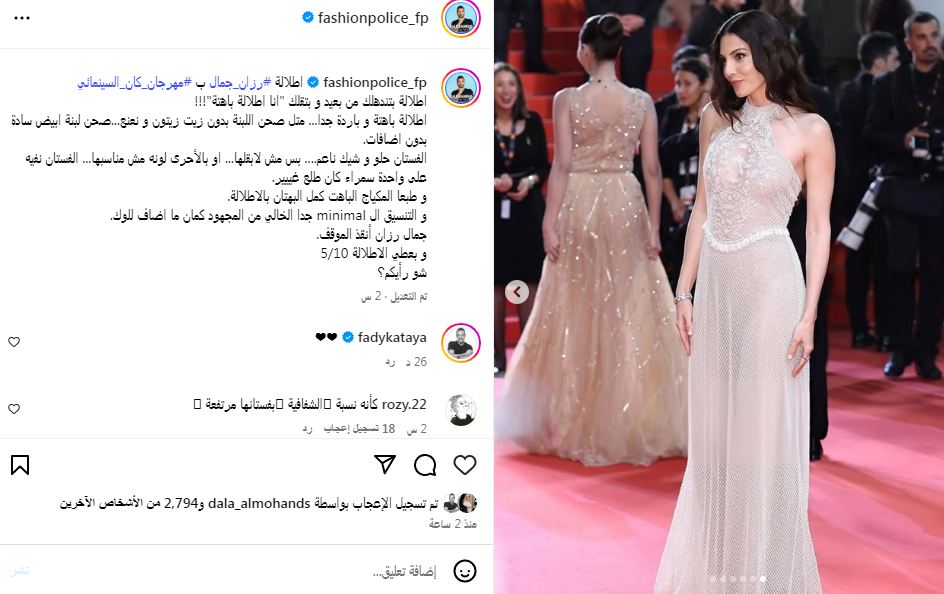Open hashtag مهرجان_كان_السينمائي link
The width and height of the screenshot is (944, 594).
pos(134,82)
